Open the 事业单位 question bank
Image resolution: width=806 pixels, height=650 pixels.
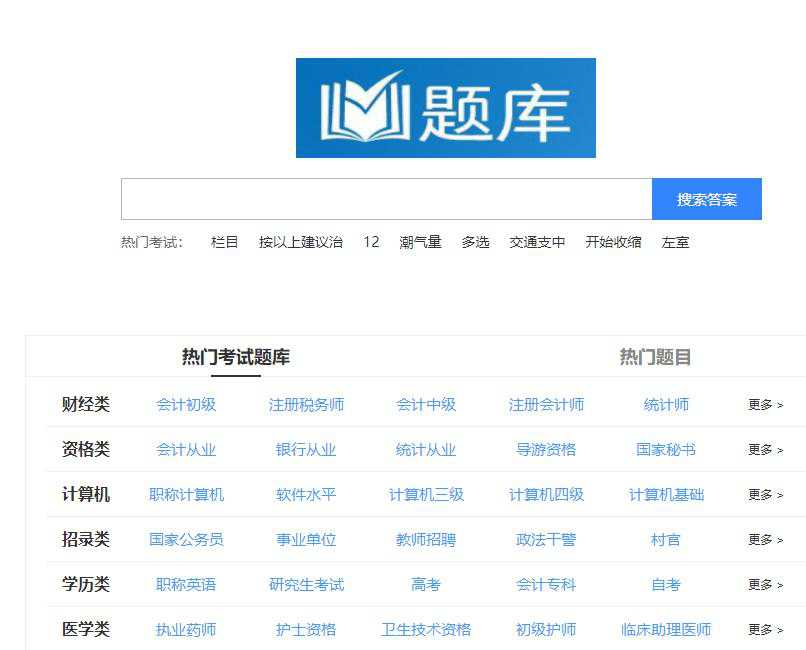coord(306,540)
